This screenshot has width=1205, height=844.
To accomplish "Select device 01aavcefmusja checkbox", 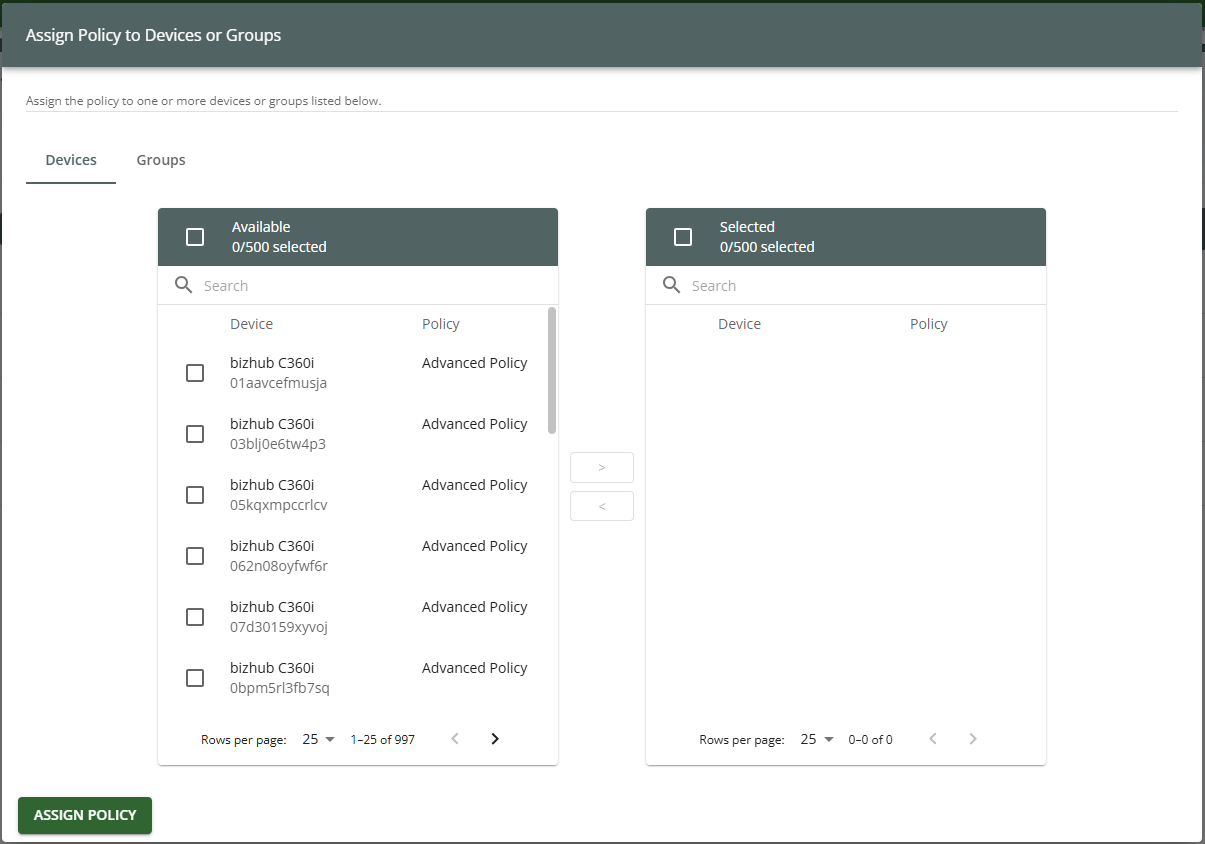I will pos(195,373).
